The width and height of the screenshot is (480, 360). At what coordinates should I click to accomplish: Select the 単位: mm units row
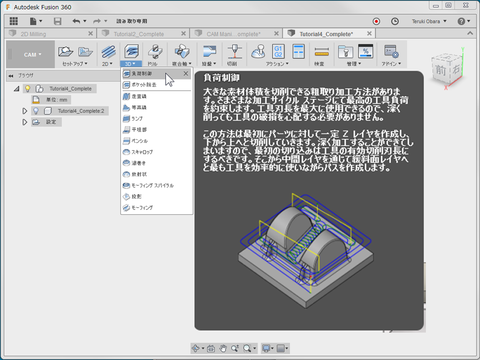(x=51, y=100)
